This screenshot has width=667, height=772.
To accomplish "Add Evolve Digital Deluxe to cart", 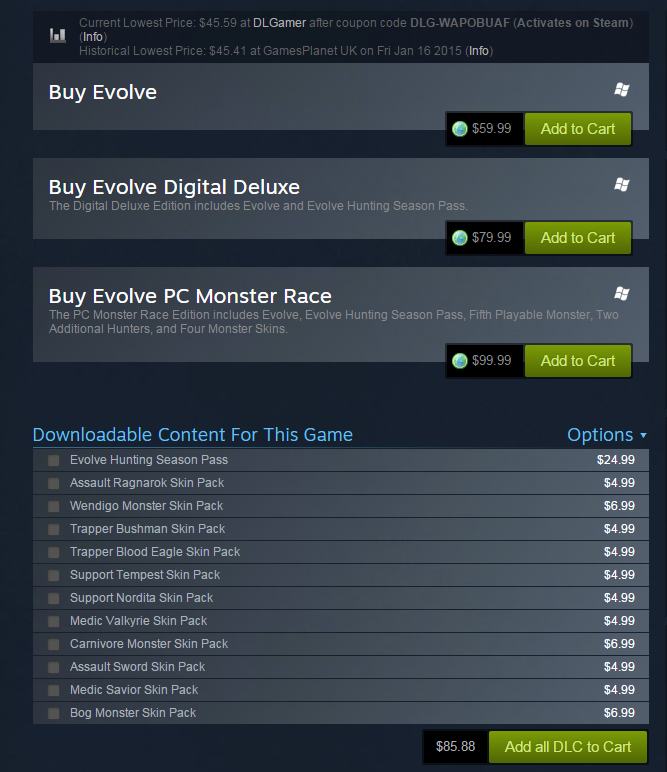I will [578, 238].
